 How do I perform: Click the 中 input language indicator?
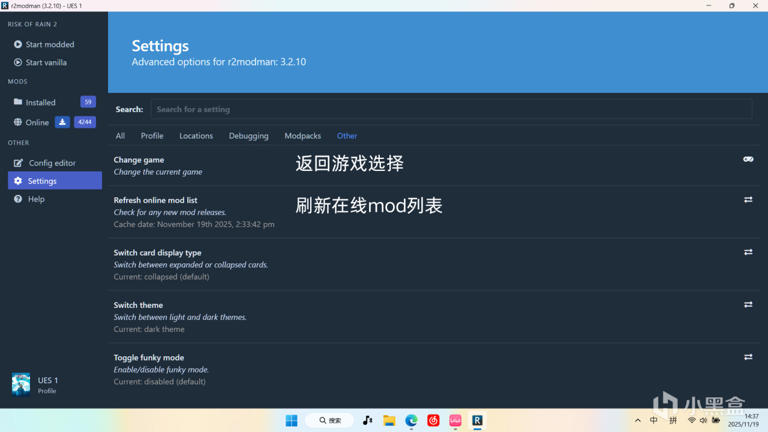click(x=654, y=420)
